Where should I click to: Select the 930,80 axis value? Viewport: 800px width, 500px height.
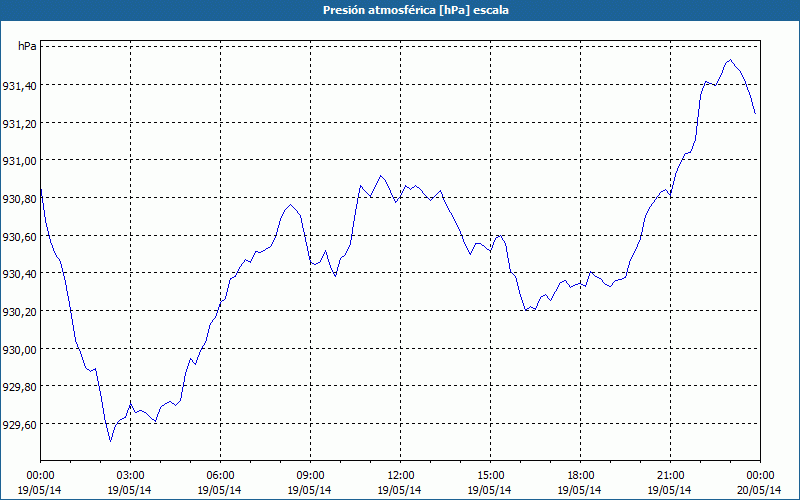(x=19, y=199)
